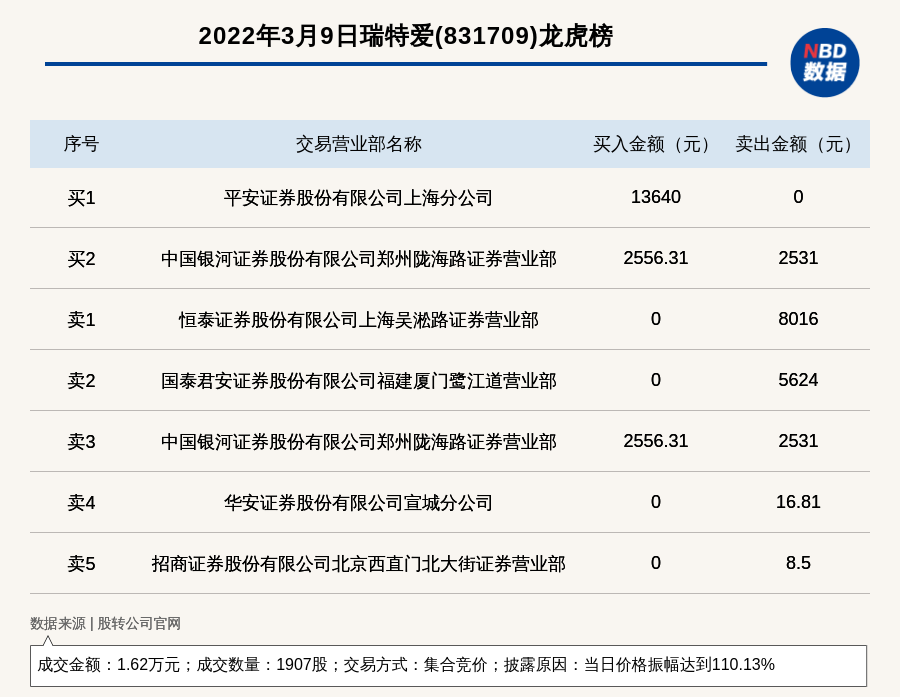Select 2556.31 in the 卖3 row

click(655, 440)
